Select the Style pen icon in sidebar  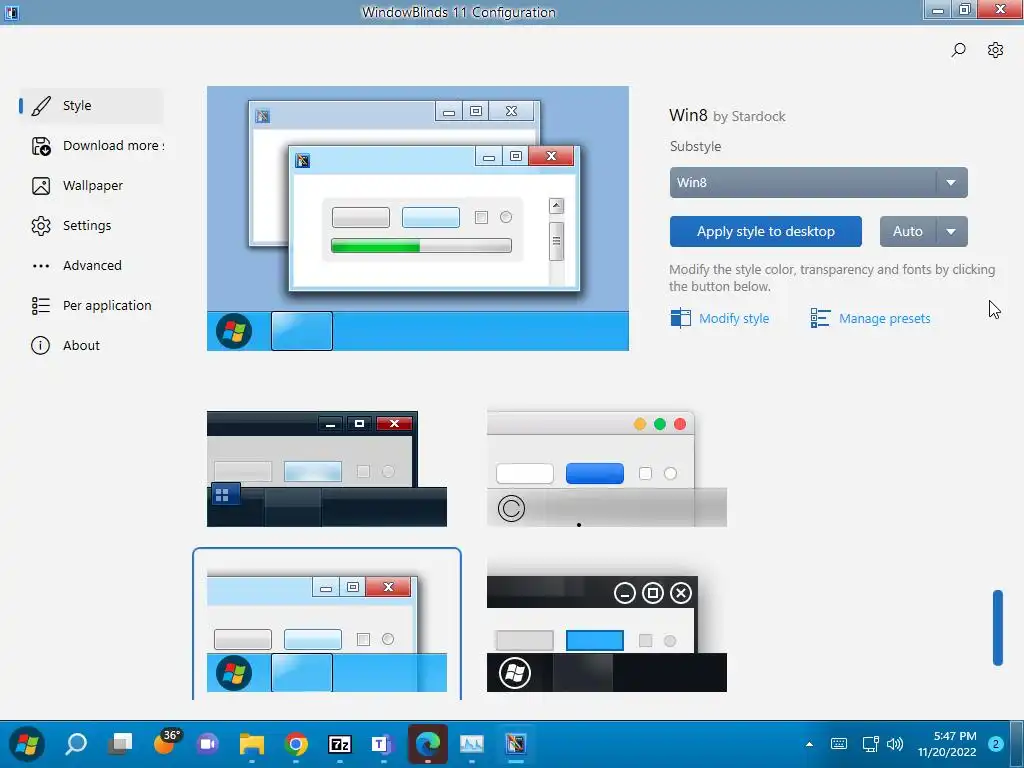coord(41,106)
